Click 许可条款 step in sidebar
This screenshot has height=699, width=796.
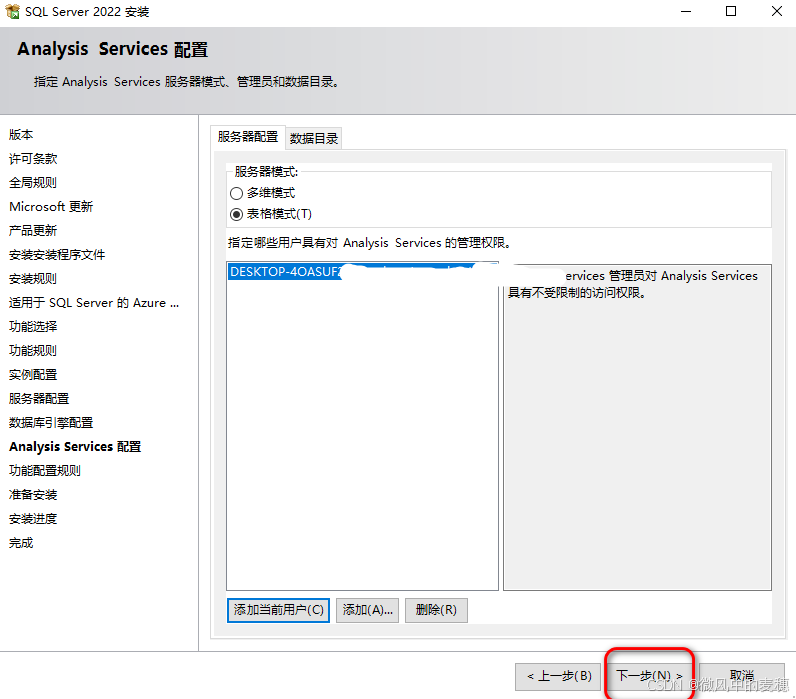pyautogui.click(x=33, y=159)
